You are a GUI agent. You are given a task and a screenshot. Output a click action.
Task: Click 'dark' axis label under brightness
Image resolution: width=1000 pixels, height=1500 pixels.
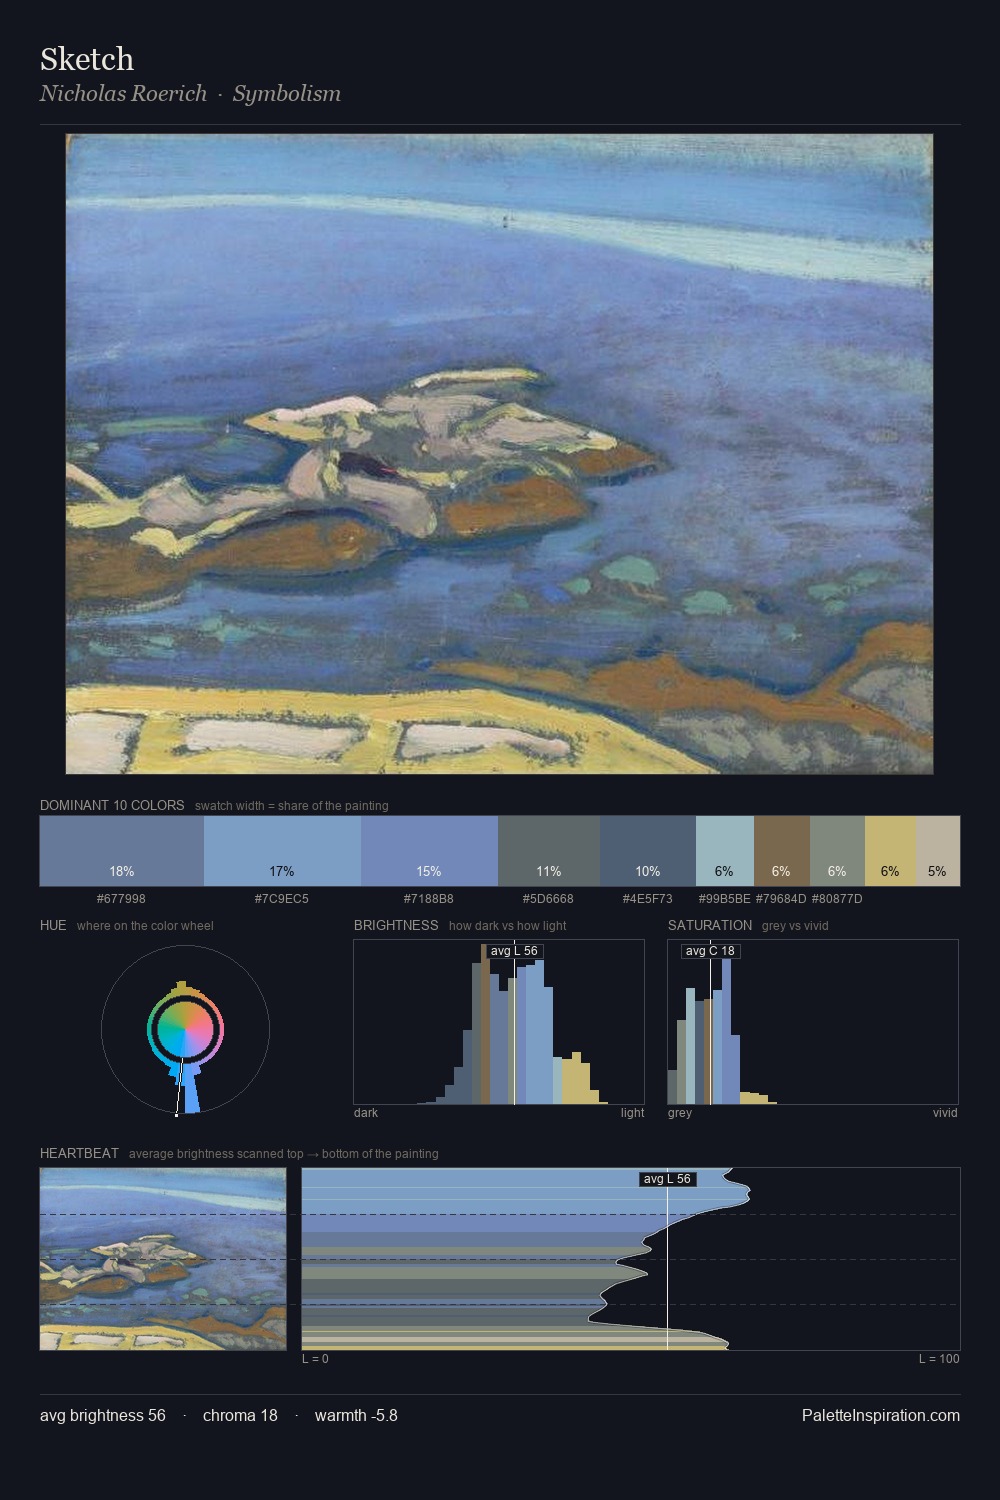pyautogui.click(x=366, y=1113)
